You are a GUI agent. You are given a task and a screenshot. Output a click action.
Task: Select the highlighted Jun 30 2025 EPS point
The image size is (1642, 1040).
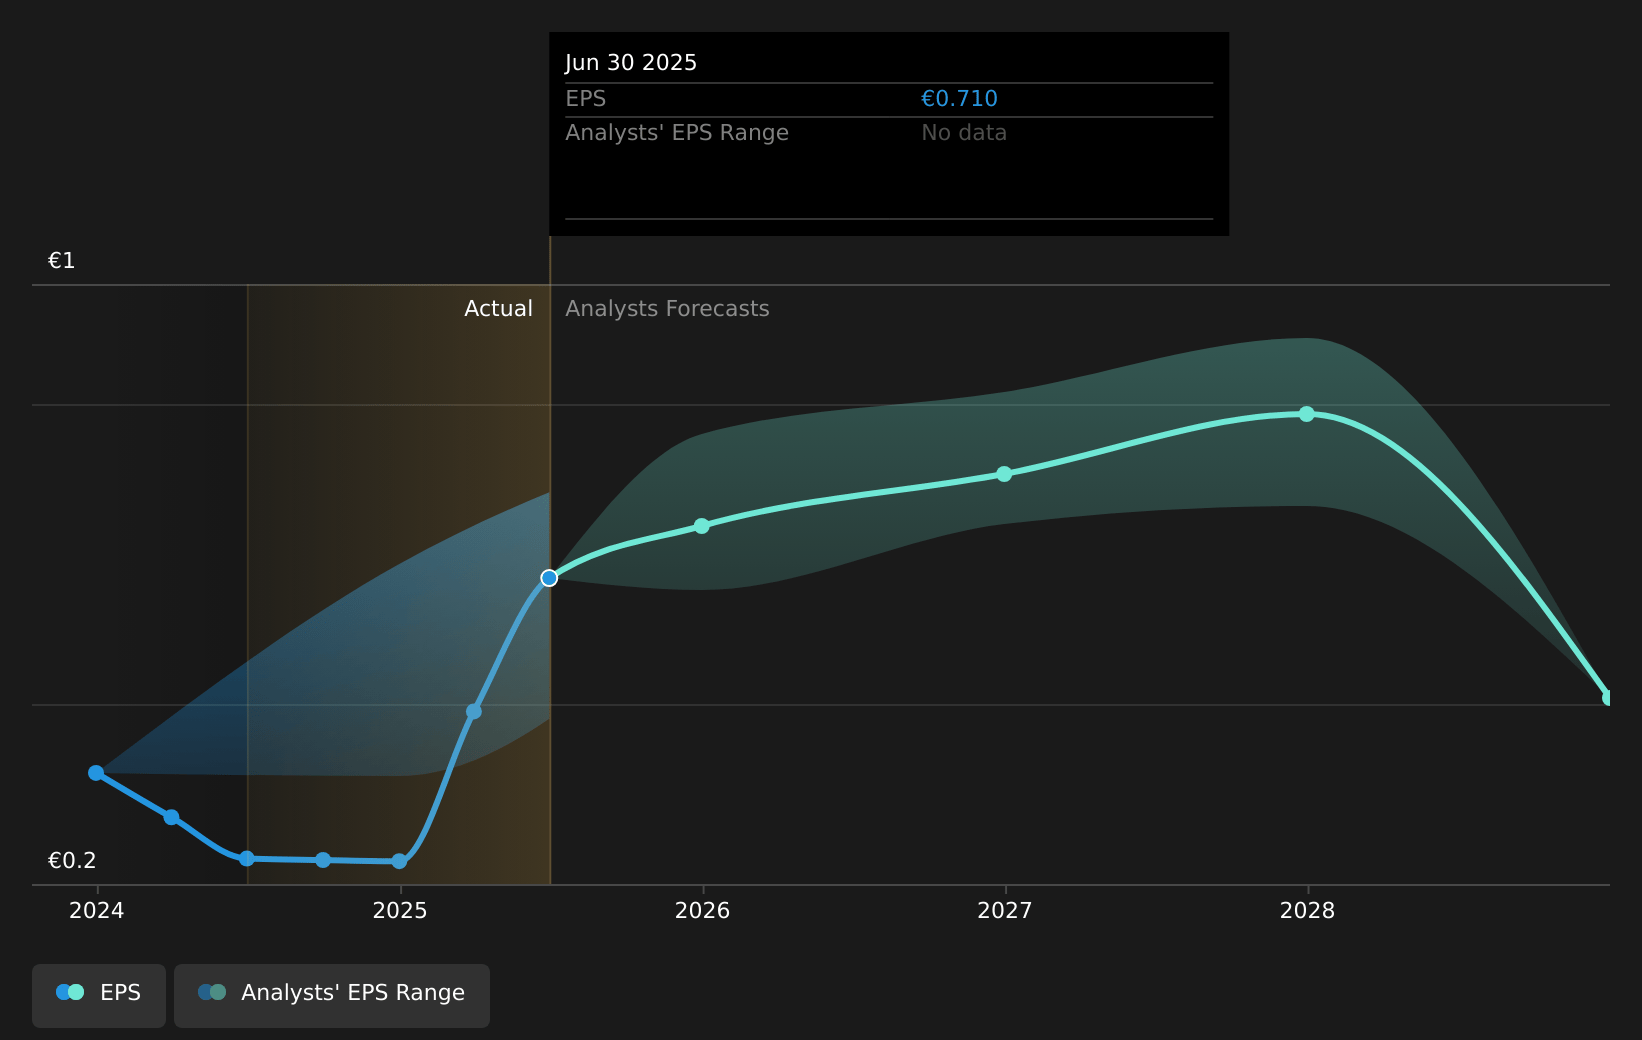click(x=549, y=578)
